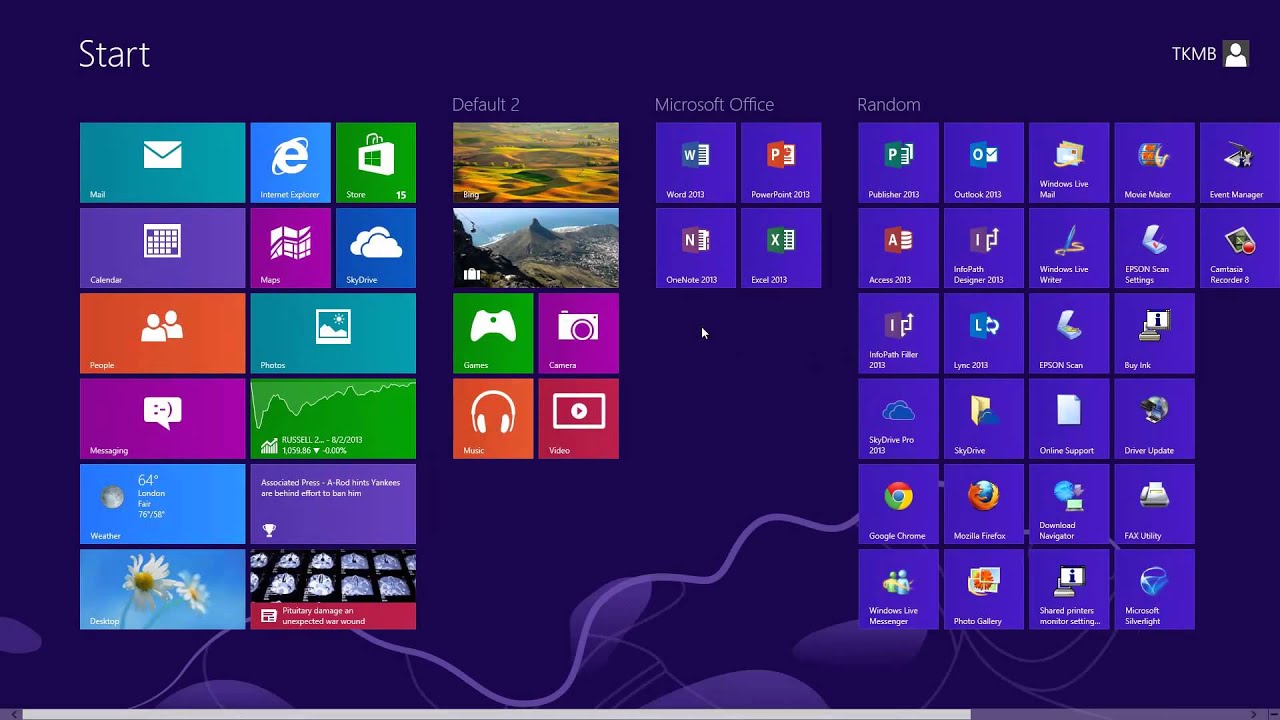Open the Games tile

[x=493, y=333]
